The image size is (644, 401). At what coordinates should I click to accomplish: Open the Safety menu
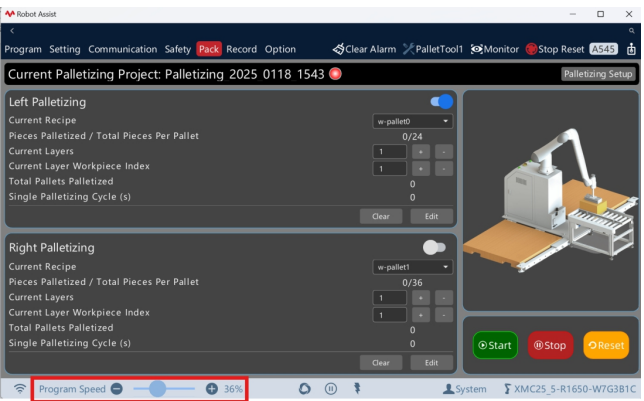point(178,49)
